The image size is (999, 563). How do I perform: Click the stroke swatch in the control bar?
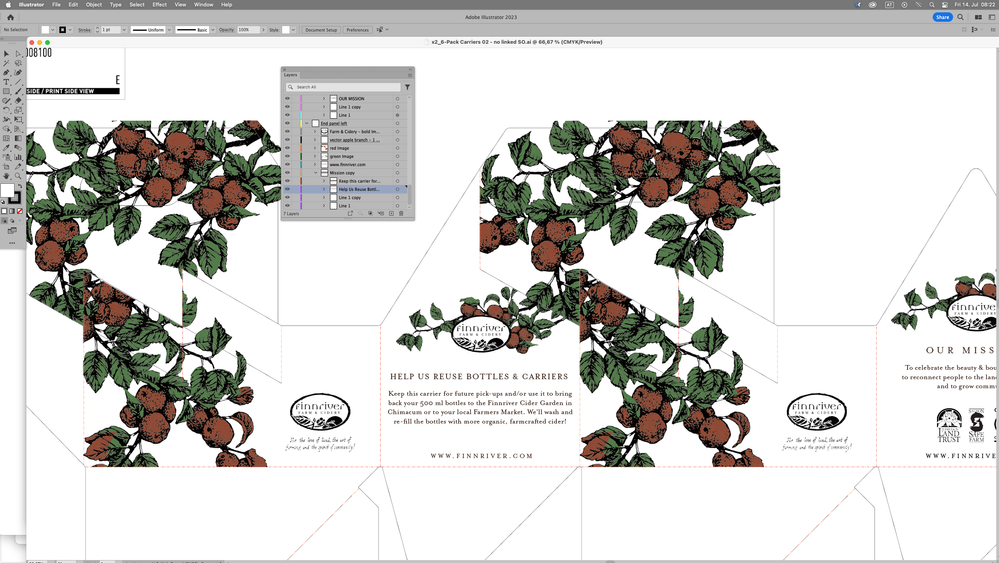62,30
